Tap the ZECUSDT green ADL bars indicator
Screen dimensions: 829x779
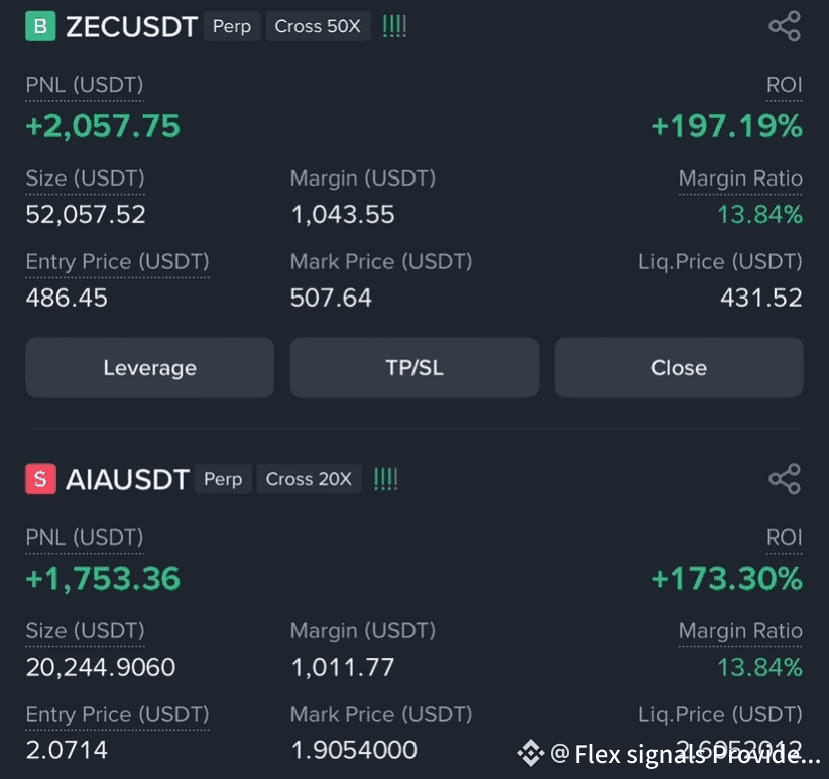pyautogui.click(x=394, y=26)
